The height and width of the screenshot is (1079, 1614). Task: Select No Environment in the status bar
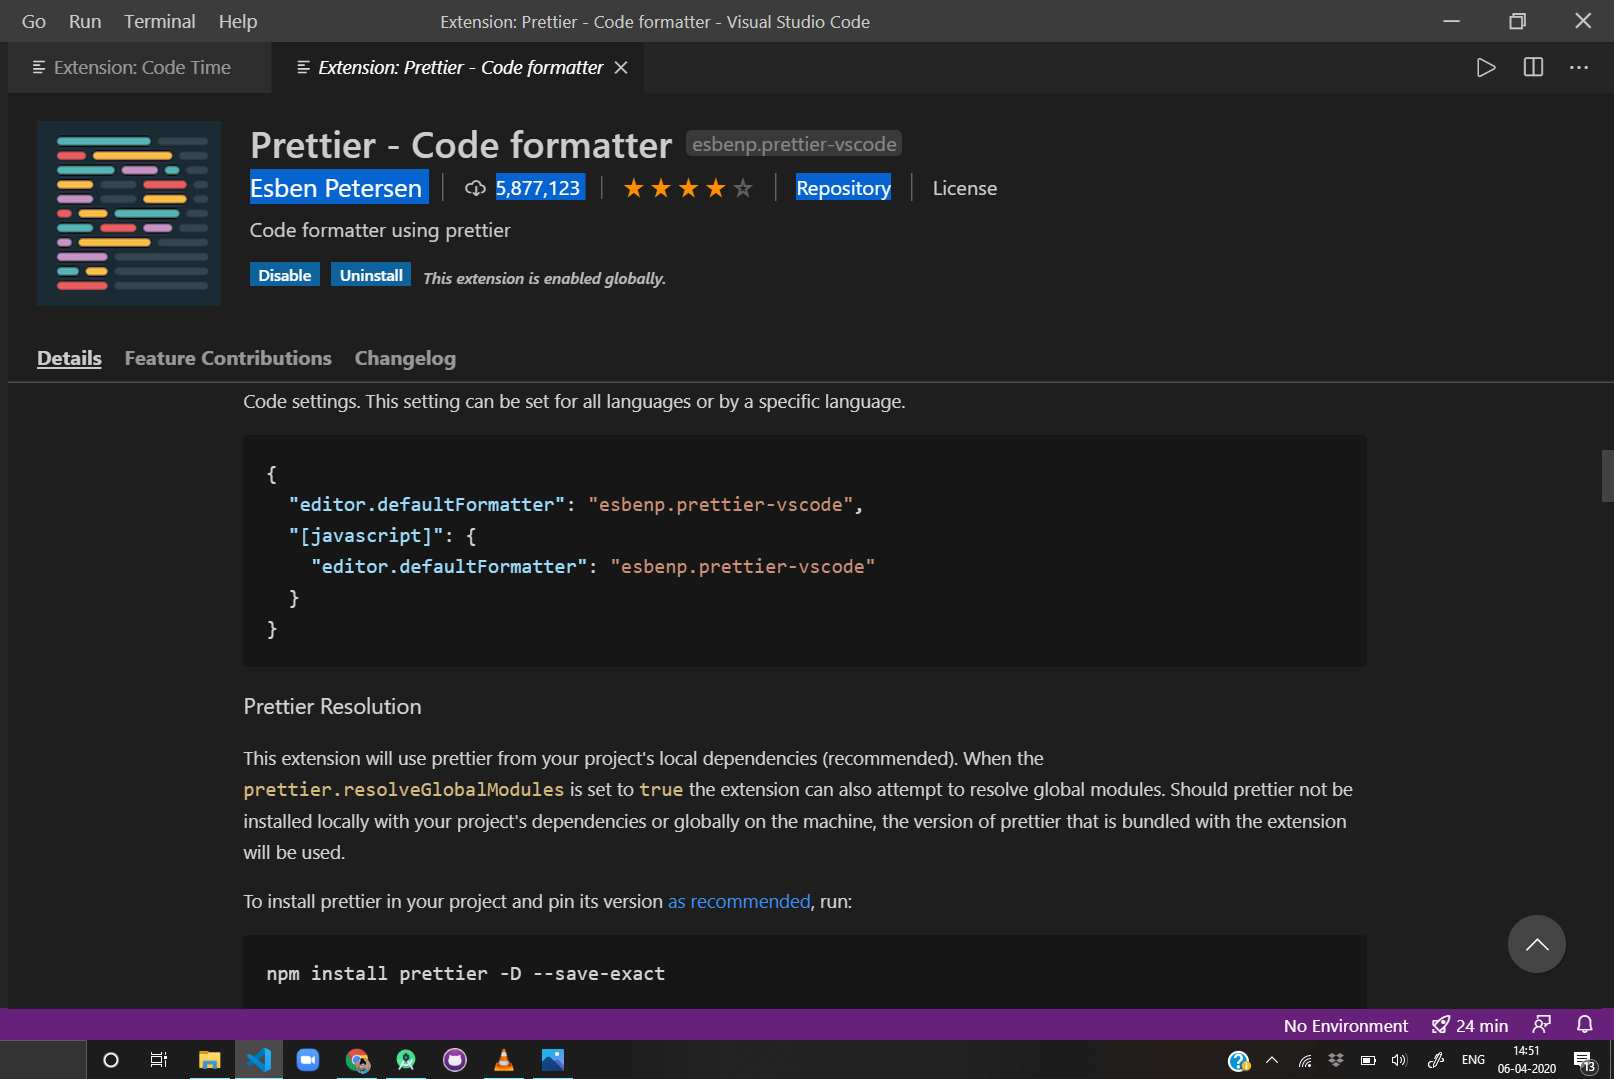click(1345, 1025)
